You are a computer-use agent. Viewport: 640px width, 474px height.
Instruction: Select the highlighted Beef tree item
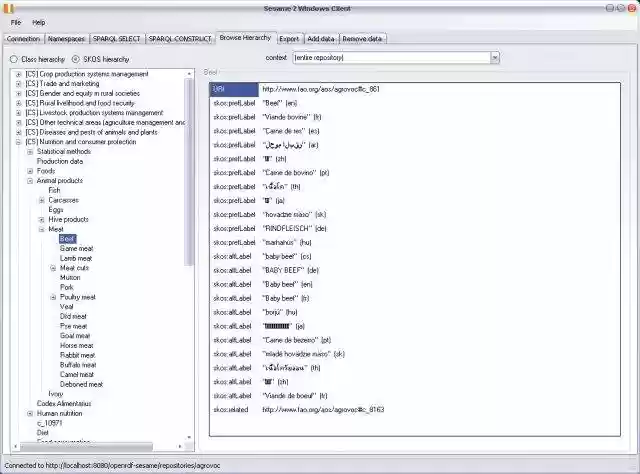coord(67,239)
